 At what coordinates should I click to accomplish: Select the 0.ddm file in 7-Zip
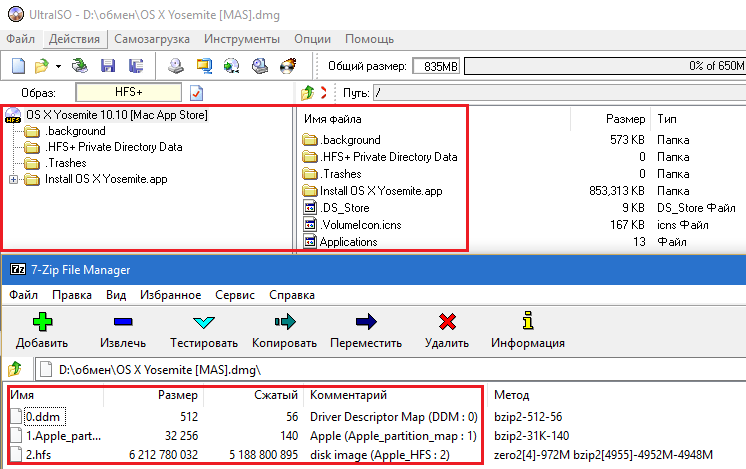(x=43, y=417)
